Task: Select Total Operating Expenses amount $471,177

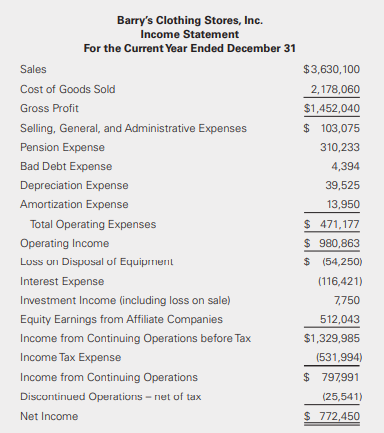Action: click(332, 224)
